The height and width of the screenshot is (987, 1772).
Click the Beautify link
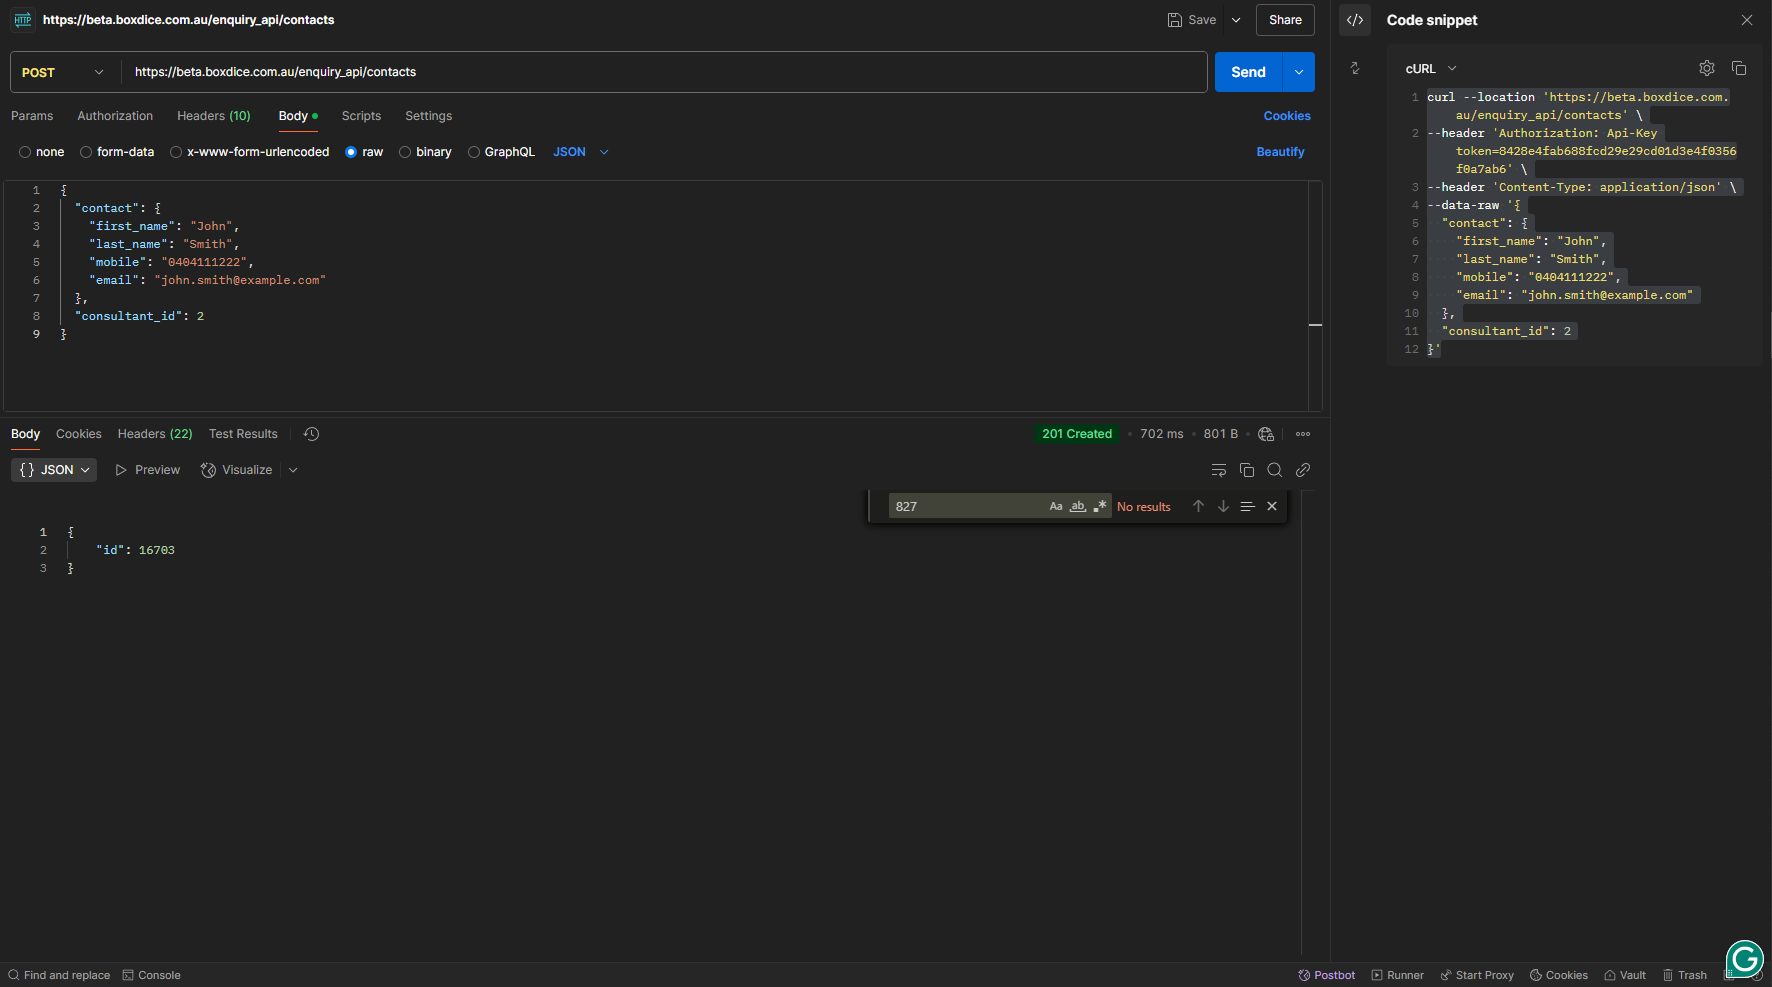click(1280, 152)
